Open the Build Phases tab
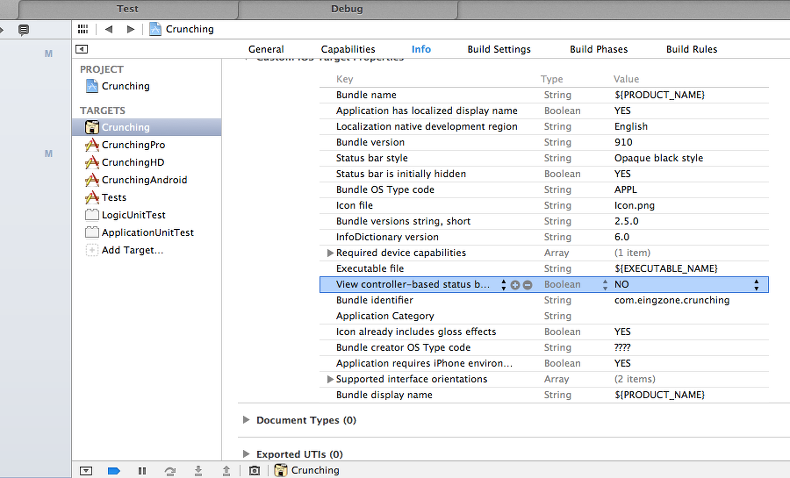790x478 pixels. (599, 49)
